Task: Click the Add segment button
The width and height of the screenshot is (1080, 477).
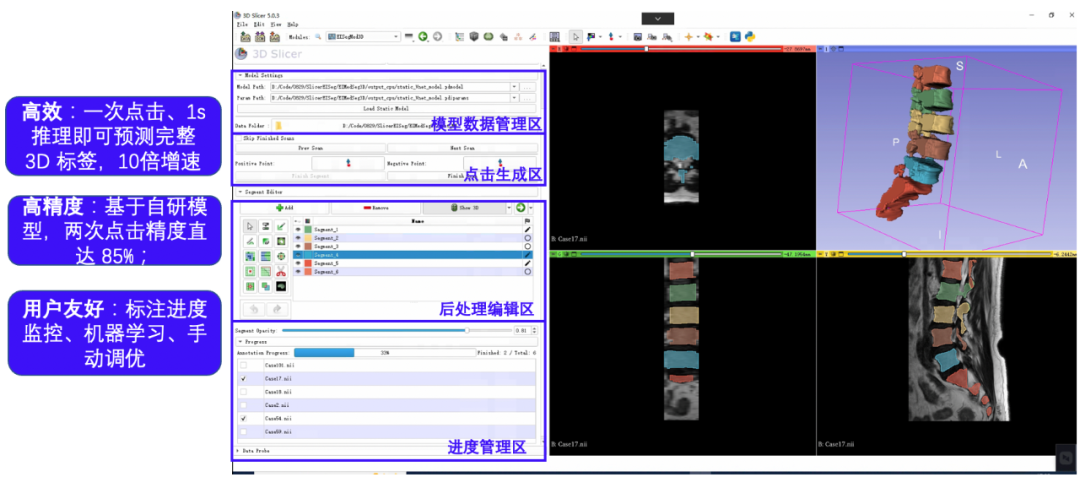Action: pos(284,207)
